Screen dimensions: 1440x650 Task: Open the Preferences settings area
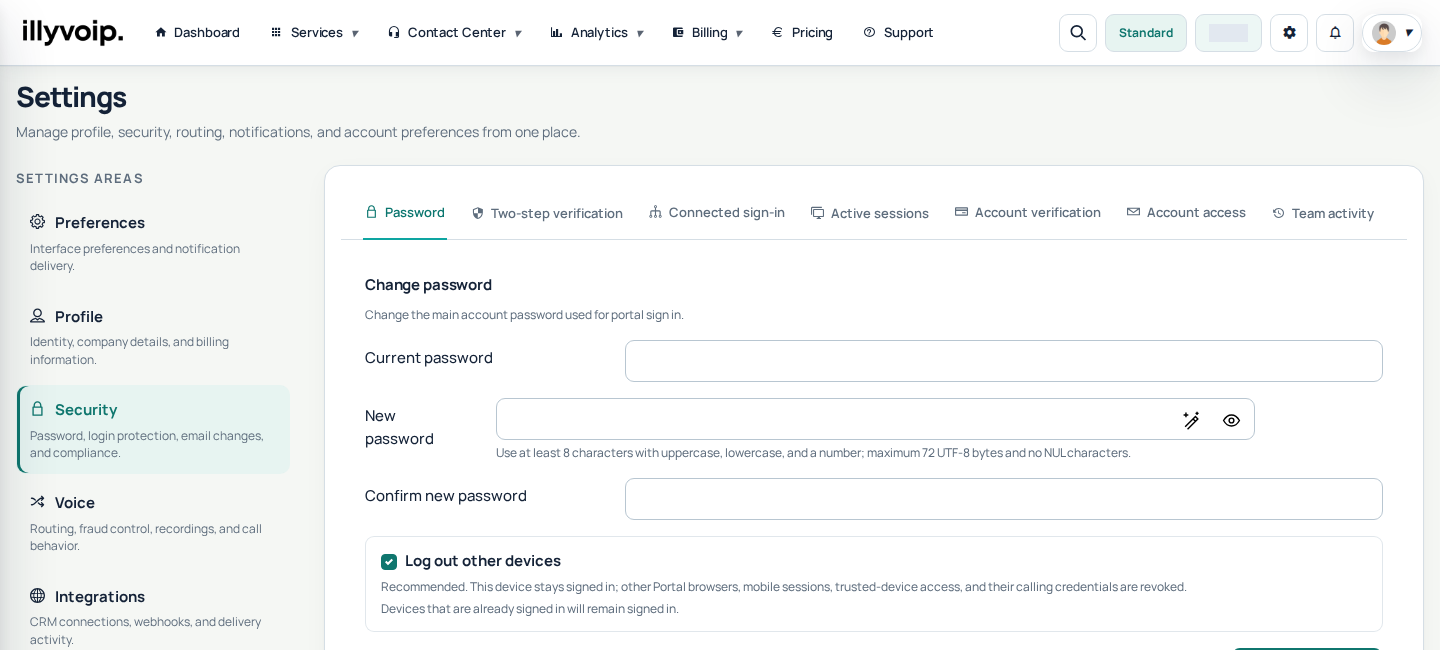coord(153,243)
